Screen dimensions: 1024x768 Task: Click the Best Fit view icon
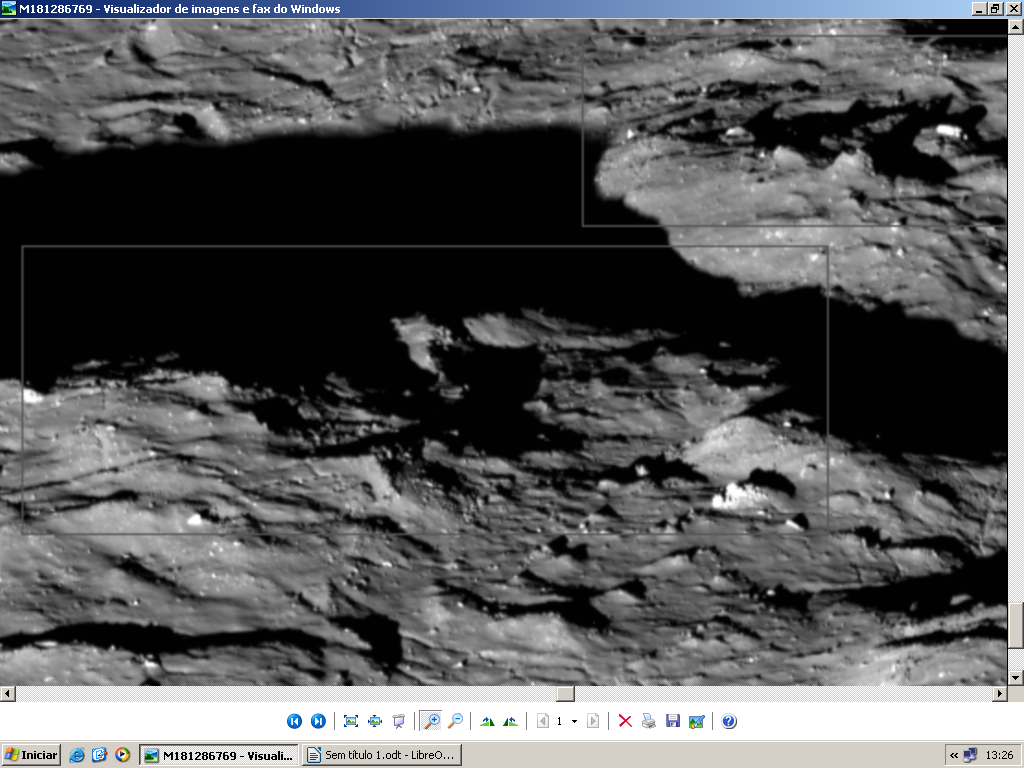[x=351, y=721]
